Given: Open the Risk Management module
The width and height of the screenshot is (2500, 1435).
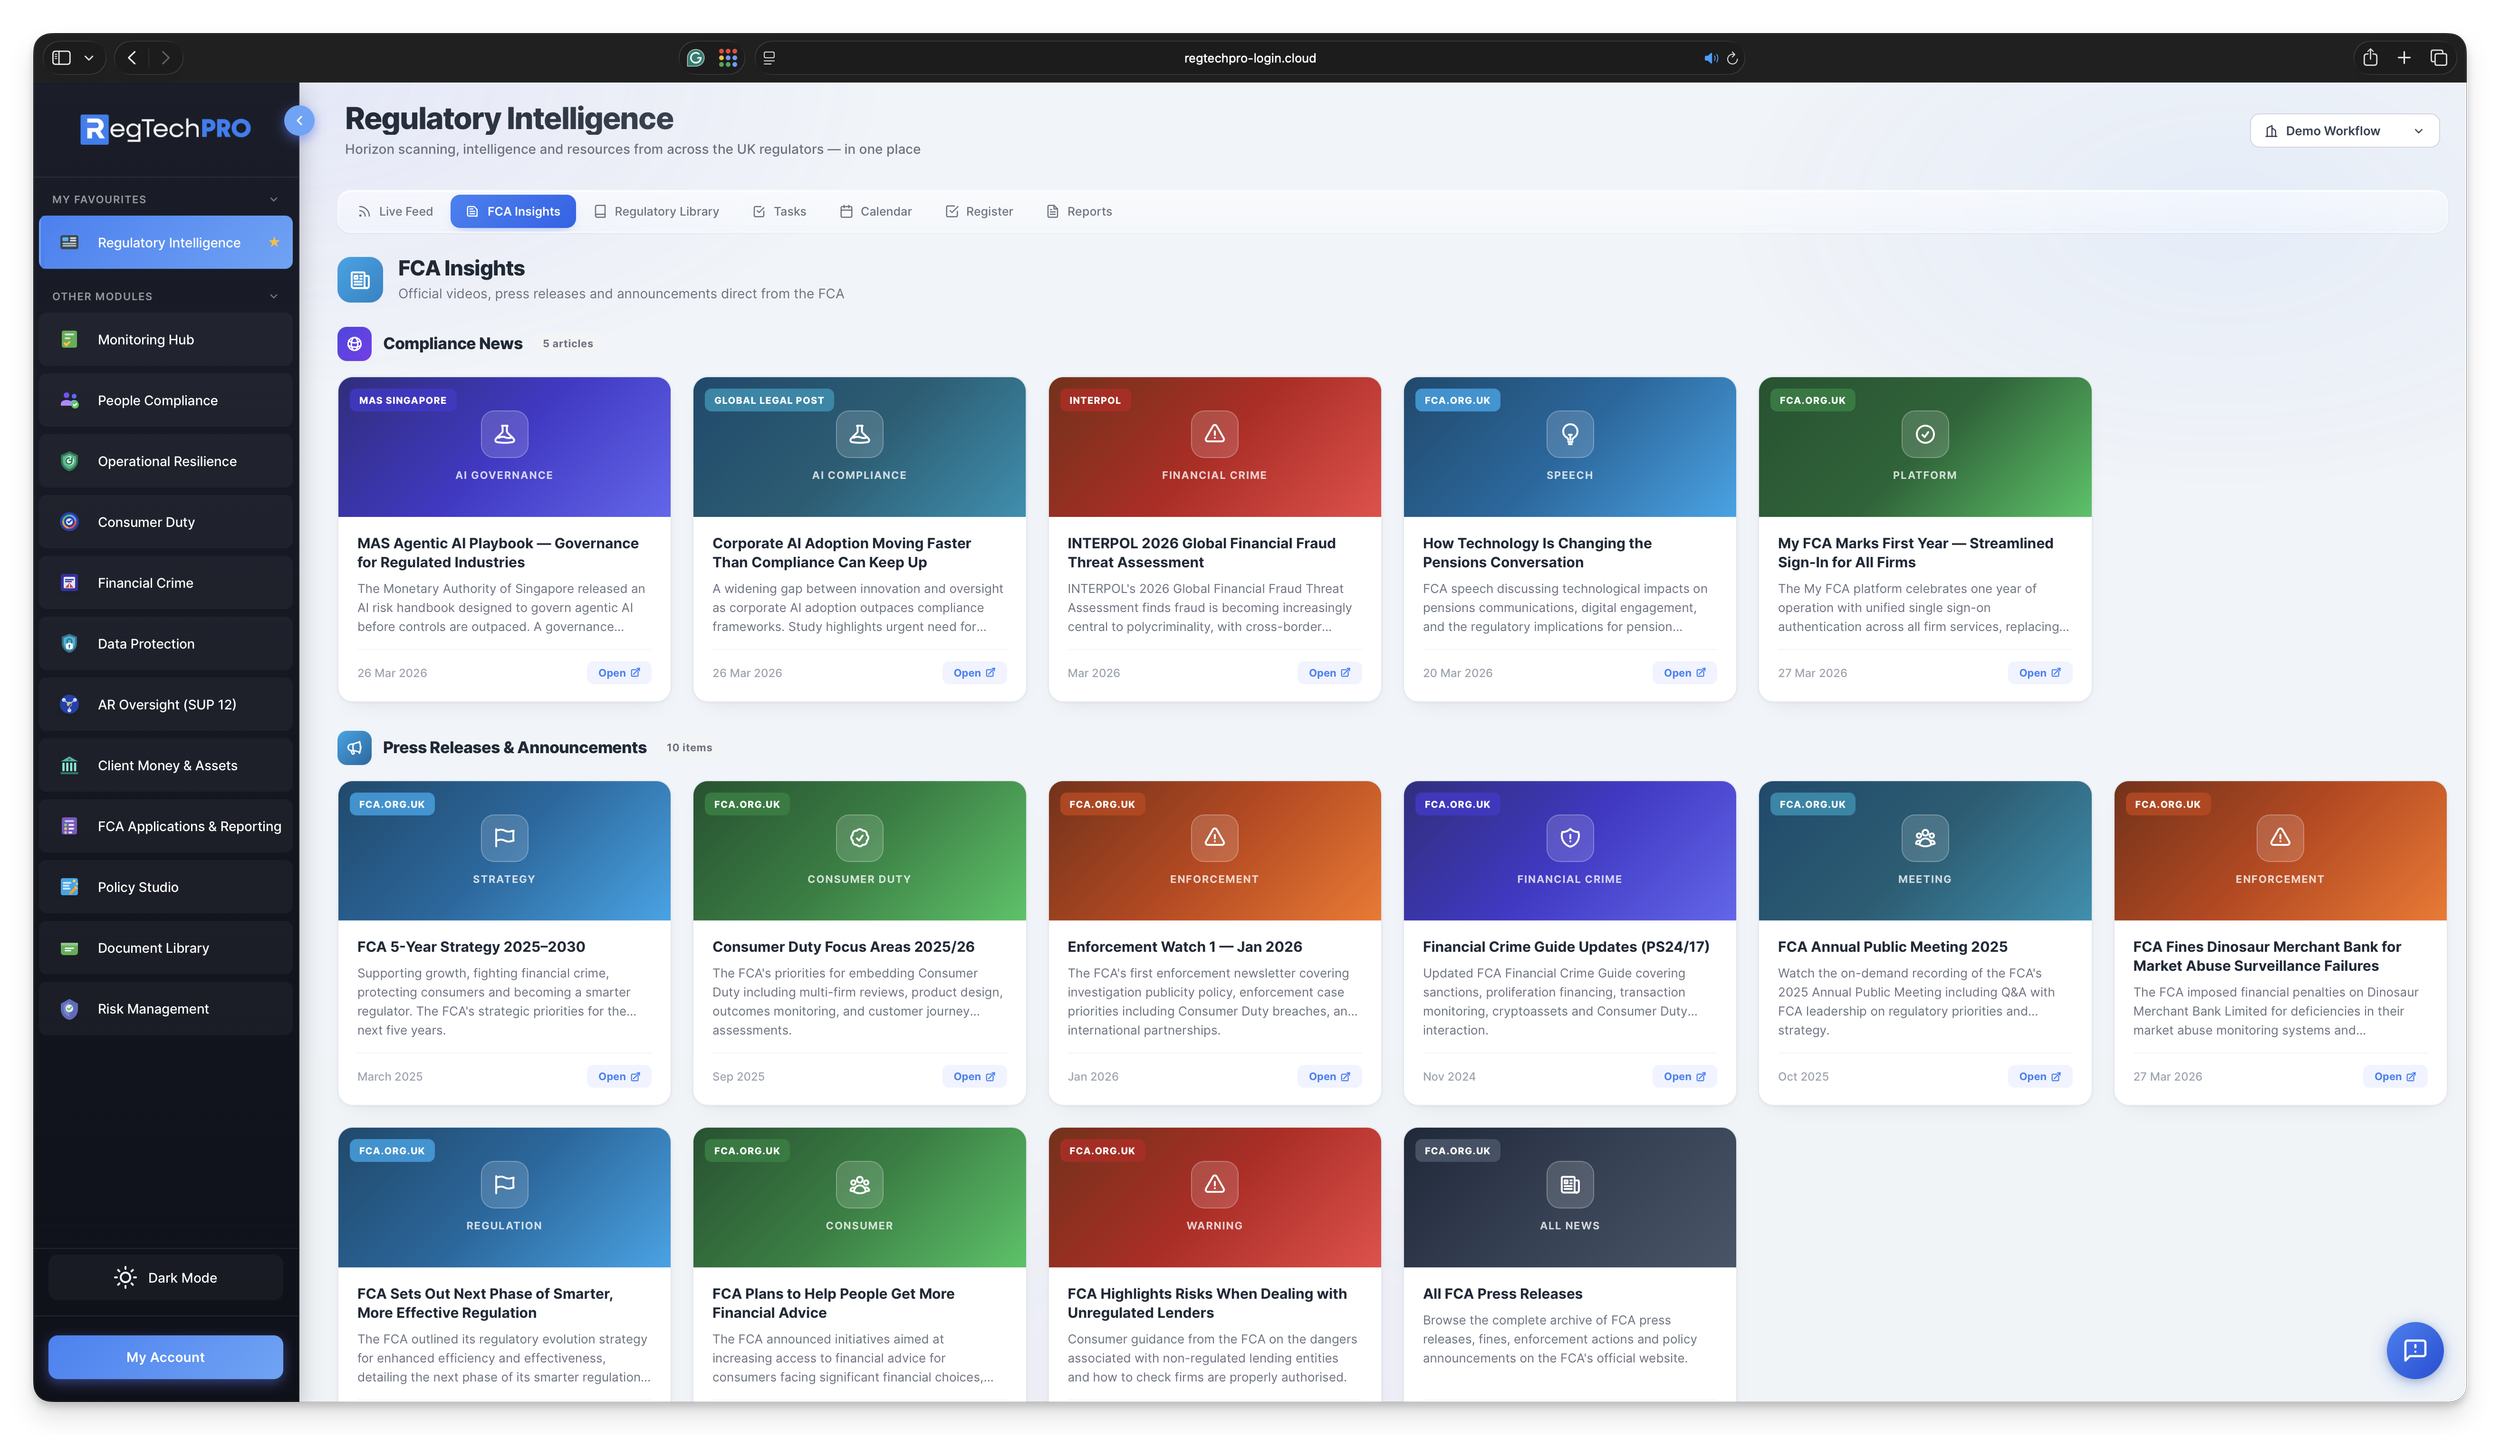Looking at the screenshot, I should pyautogui.click(x=165, y=1010).
